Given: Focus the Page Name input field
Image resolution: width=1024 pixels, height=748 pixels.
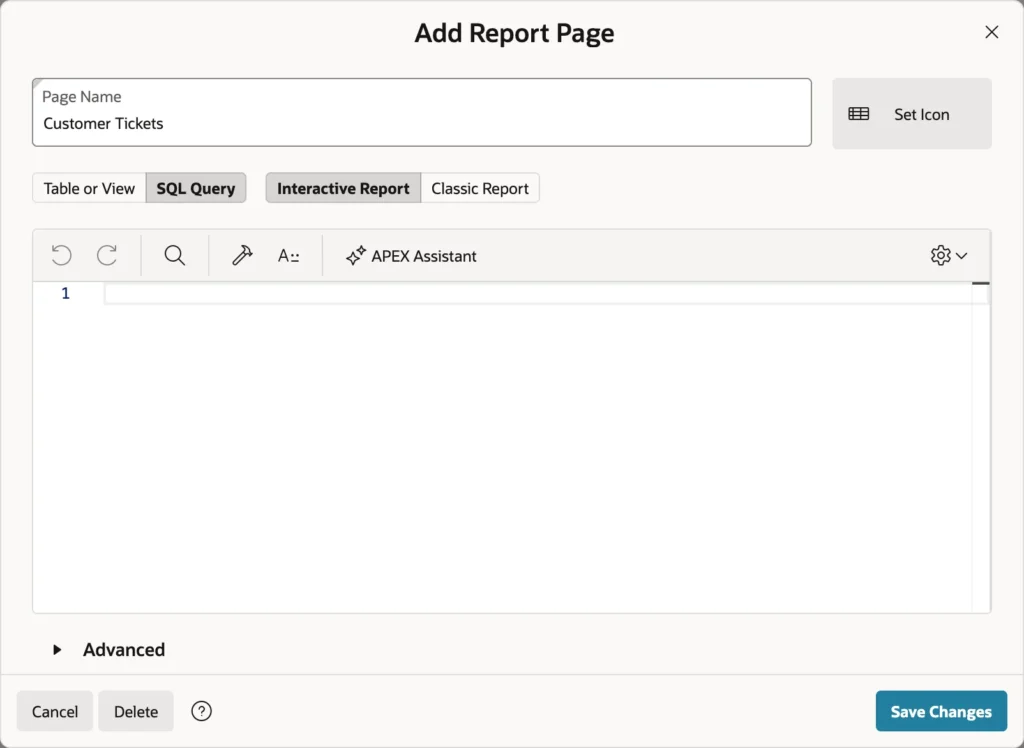Looking at the screenshot, I should click(422, 112).
